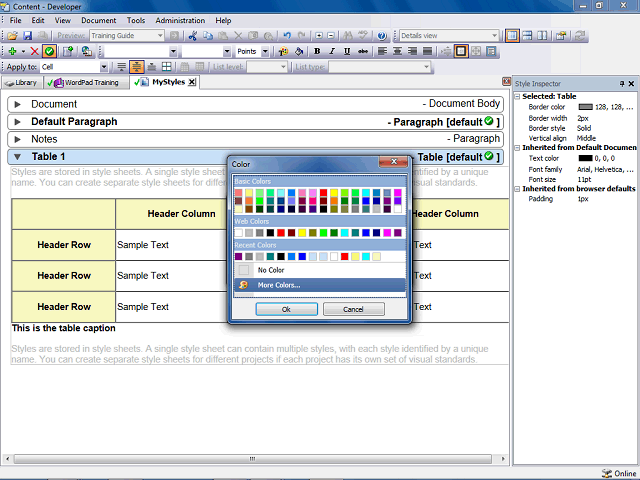Click the vertical align top icon

(121, 67)
